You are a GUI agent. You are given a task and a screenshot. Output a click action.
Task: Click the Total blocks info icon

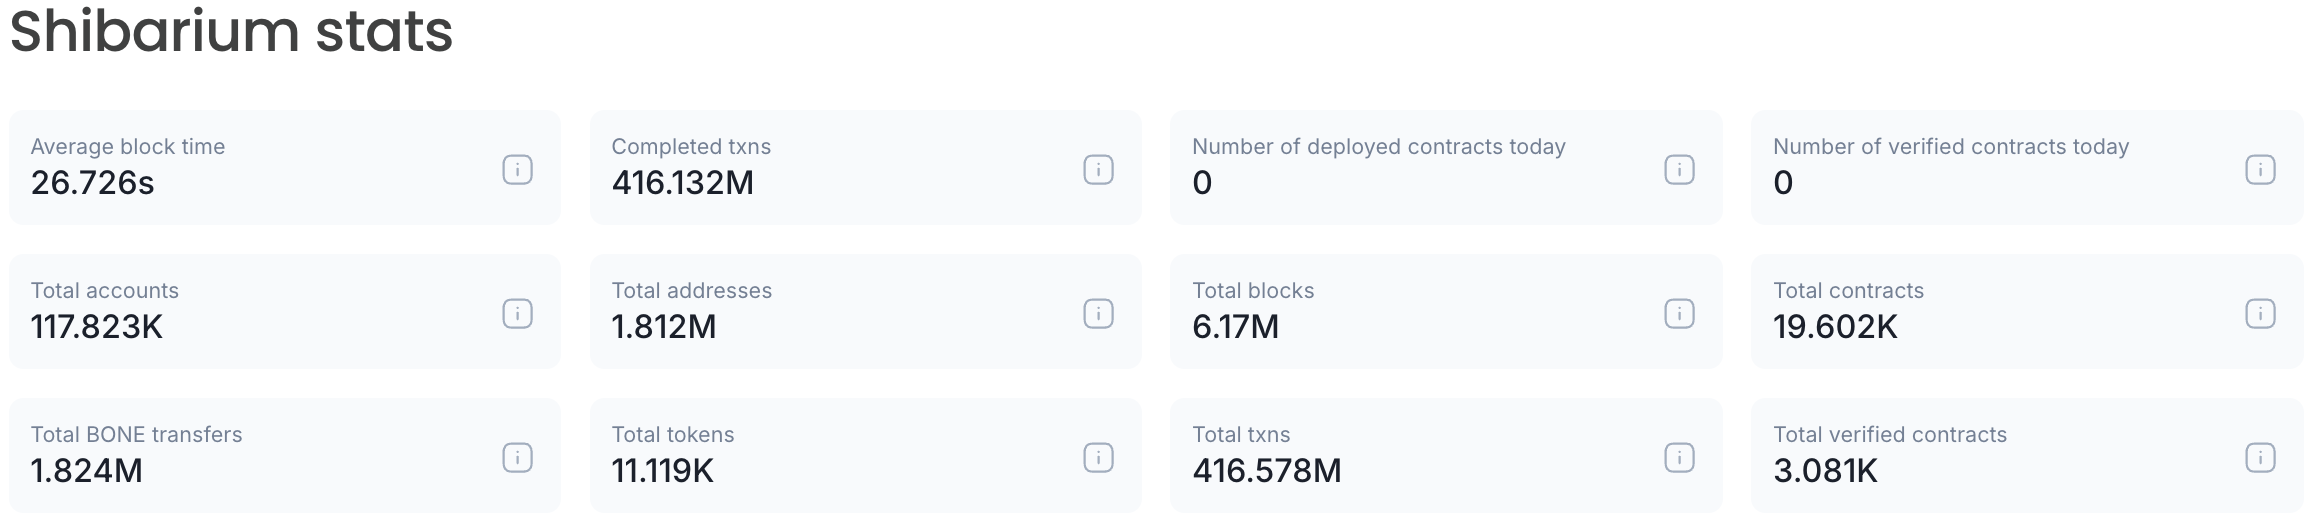(x=1679, y=314)
